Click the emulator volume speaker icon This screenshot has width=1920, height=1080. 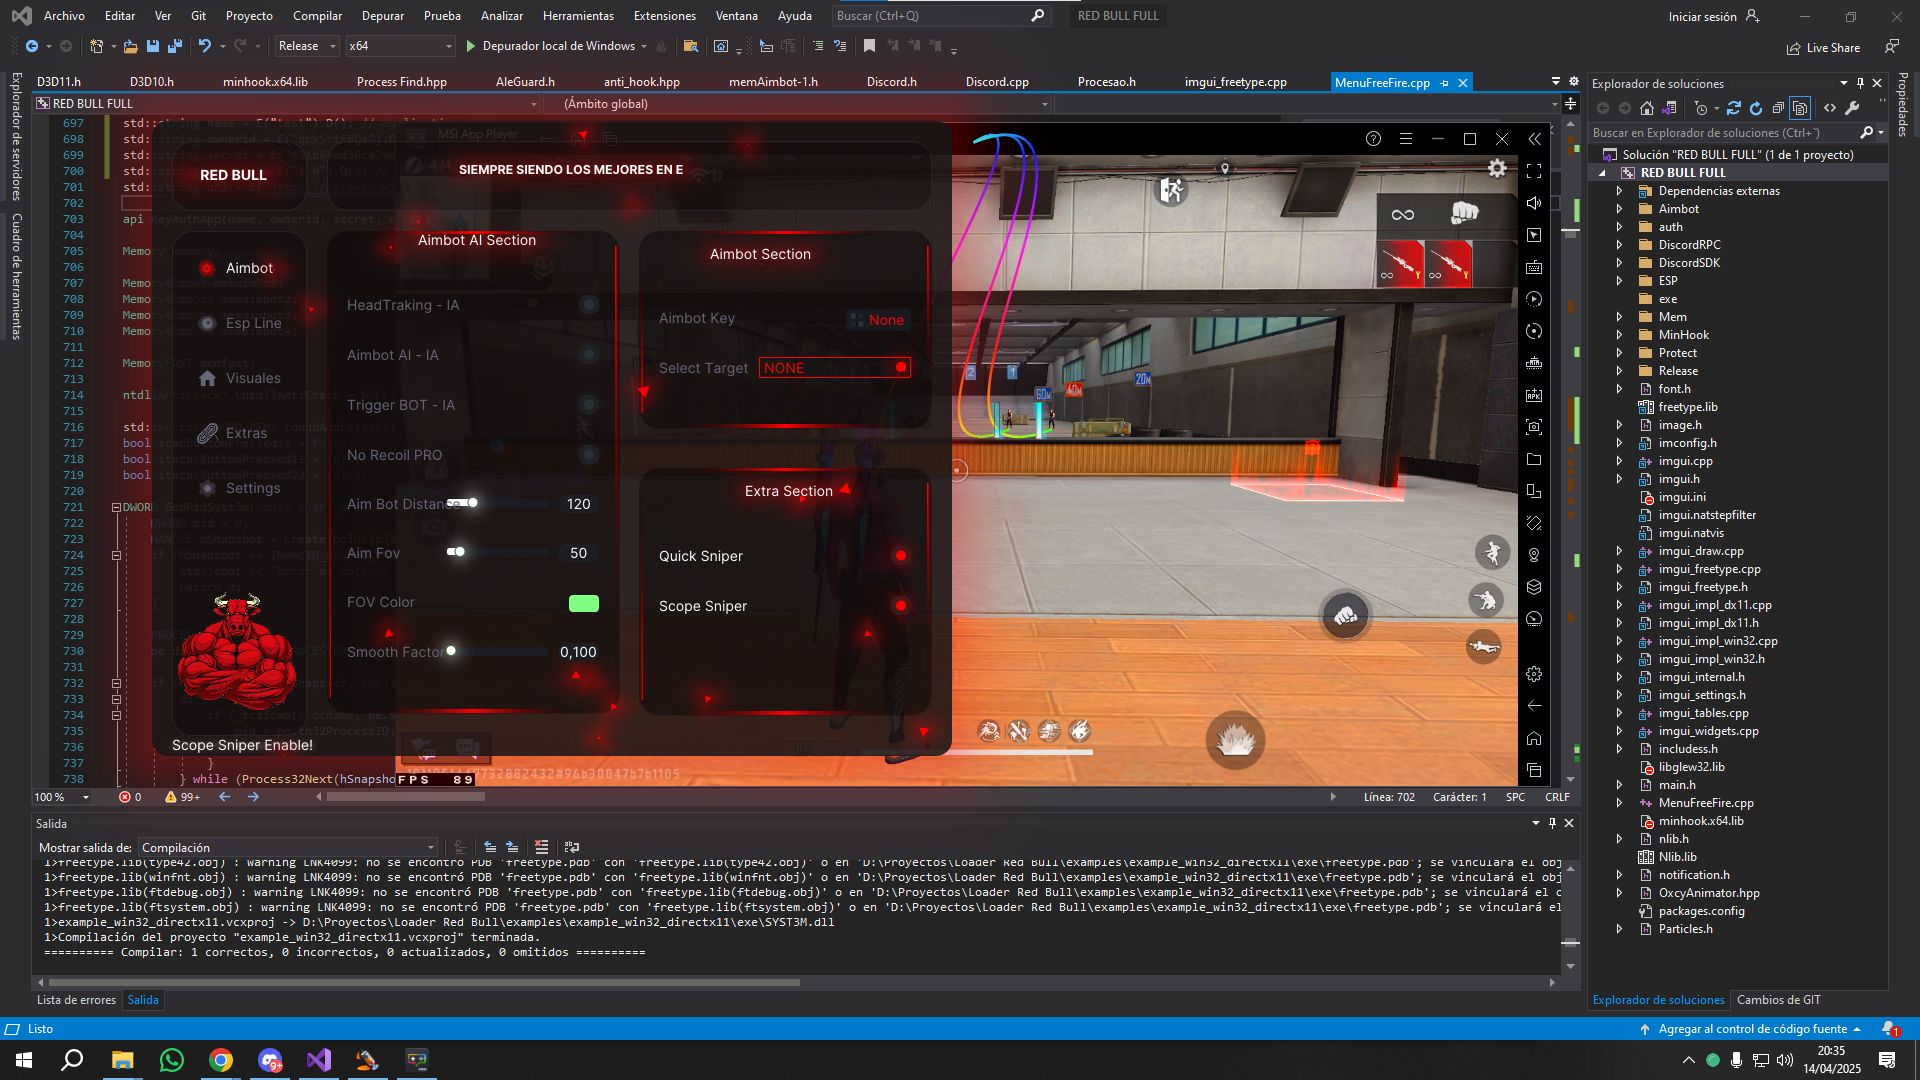[x=1534, y=203]
